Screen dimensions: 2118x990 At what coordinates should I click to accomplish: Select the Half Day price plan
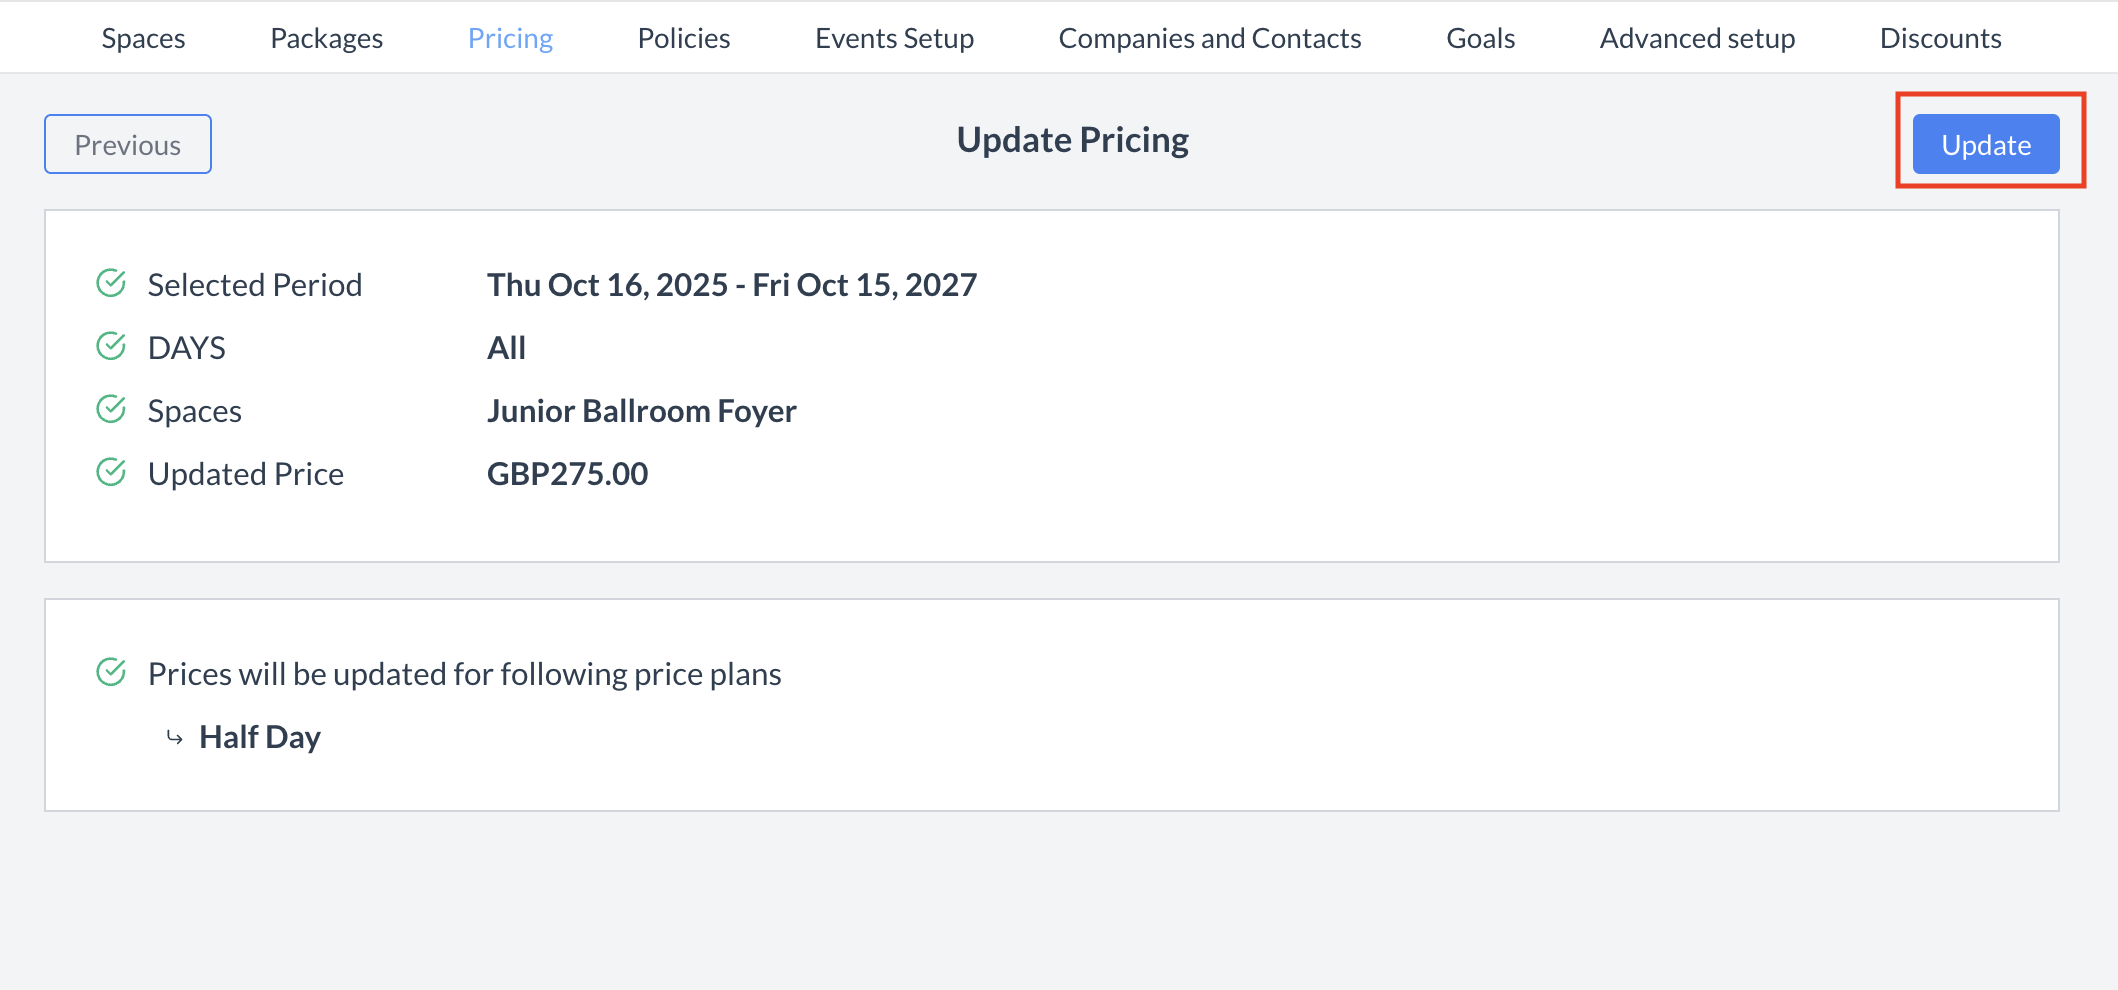point(260,737)
